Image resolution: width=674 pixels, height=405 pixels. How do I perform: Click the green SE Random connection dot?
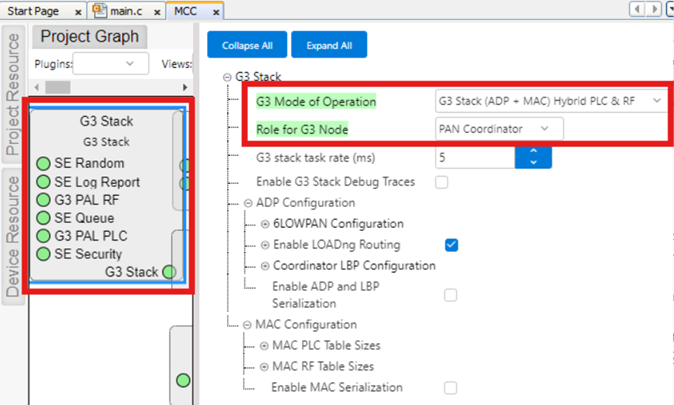[x=43, y=164]
